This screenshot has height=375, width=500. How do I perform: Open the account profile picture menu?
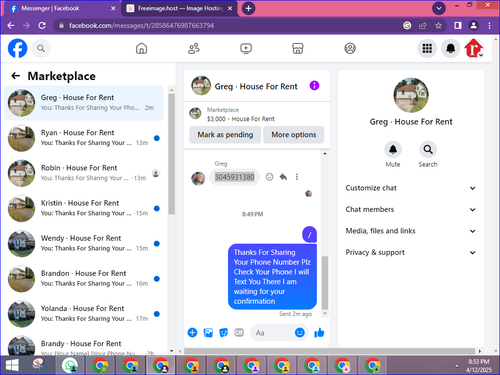click(474, 49)
